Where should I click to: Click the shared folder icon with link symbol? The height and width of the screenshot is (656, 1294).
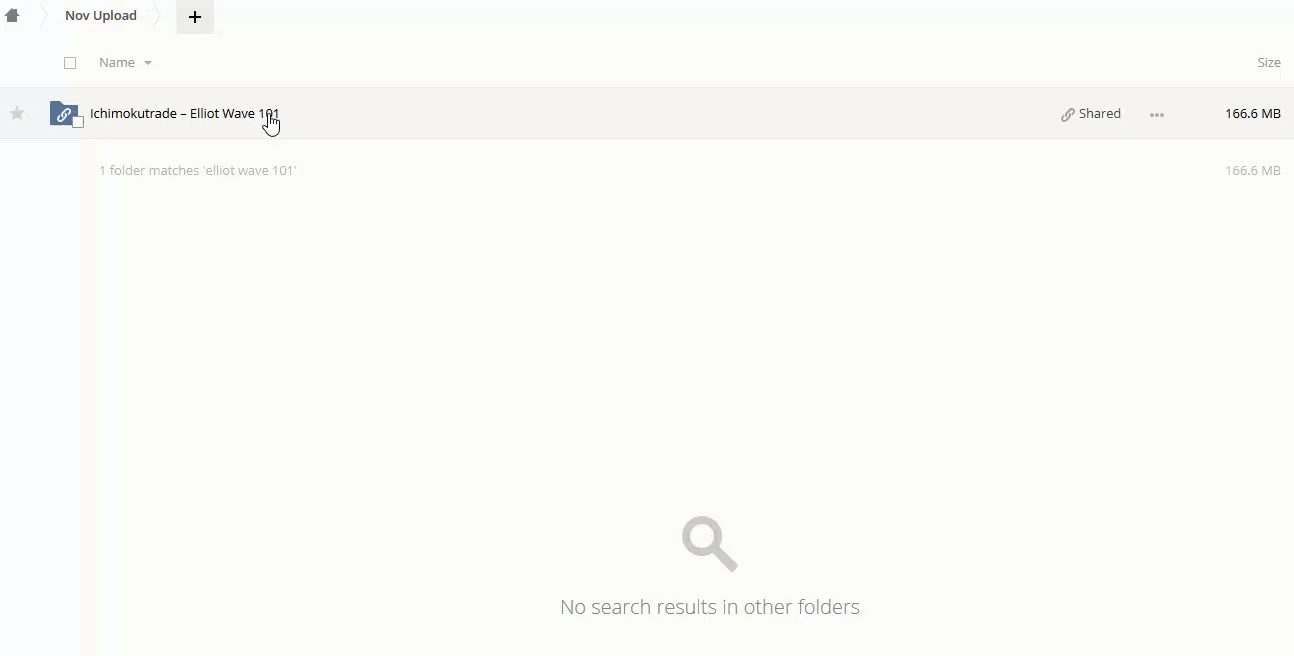(63, 113)
